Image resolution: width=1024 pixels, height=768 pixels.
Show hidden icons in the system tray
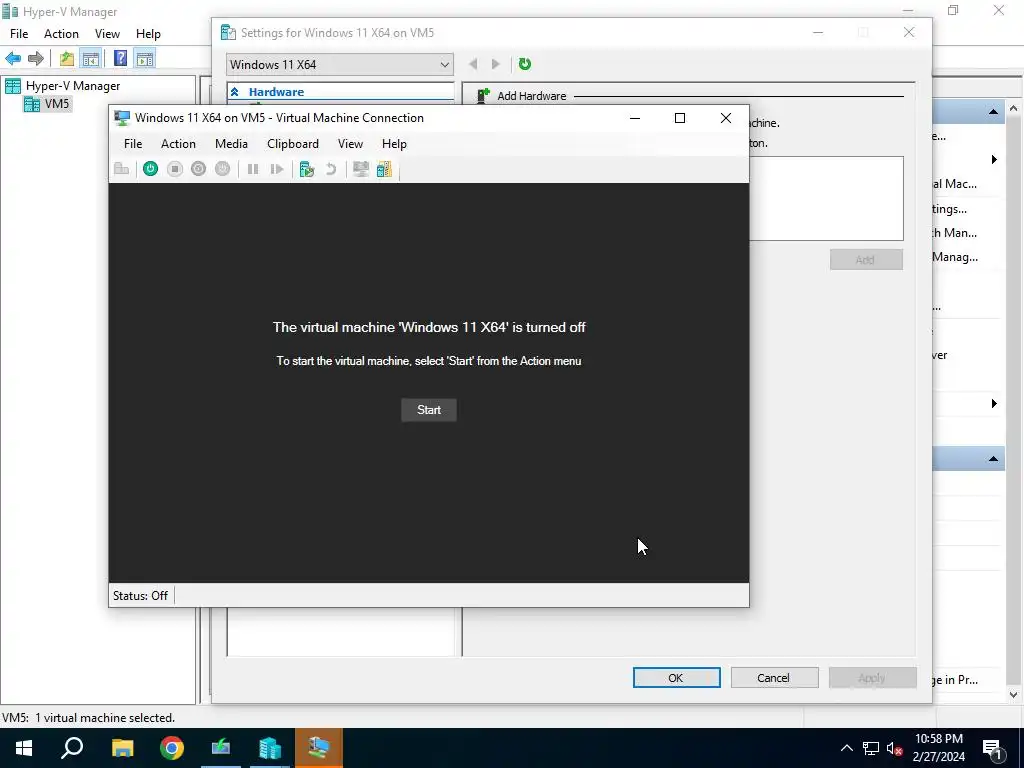pos(846,748)
